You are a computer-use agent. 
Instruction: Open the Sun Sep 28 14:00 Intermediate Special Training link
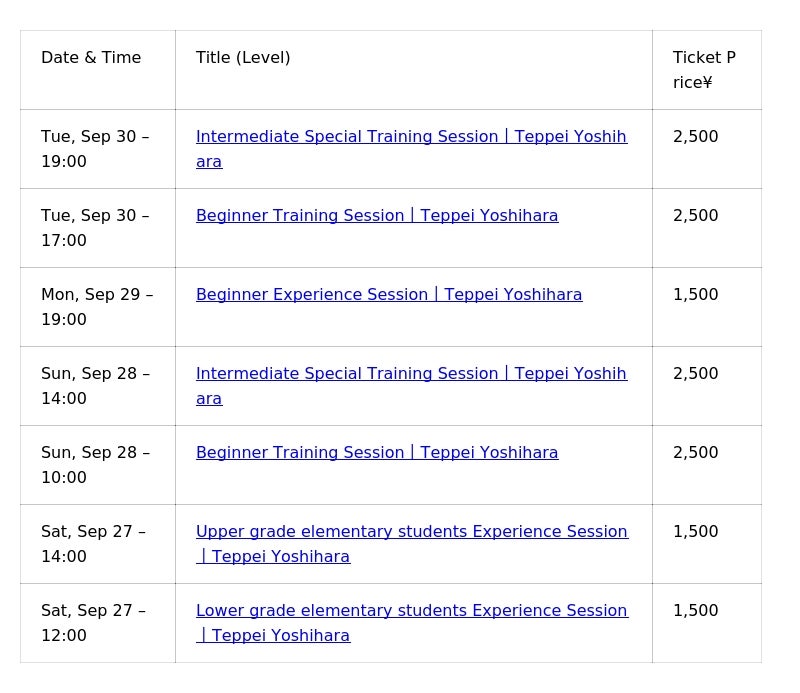[x=411, y=374]
